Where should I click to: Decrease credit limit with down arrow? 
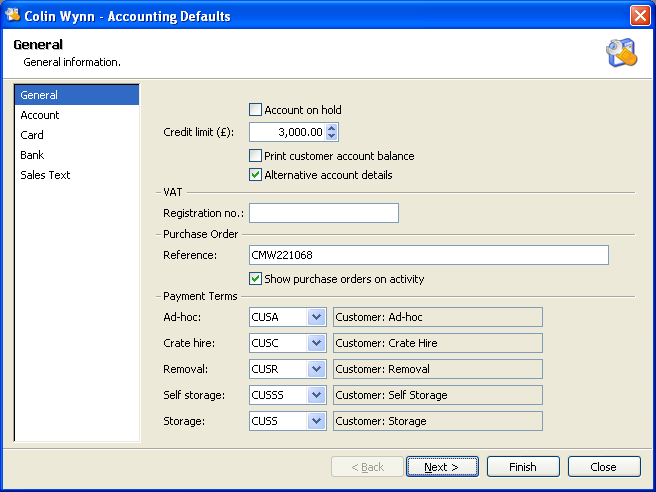[x=332, y=136]
